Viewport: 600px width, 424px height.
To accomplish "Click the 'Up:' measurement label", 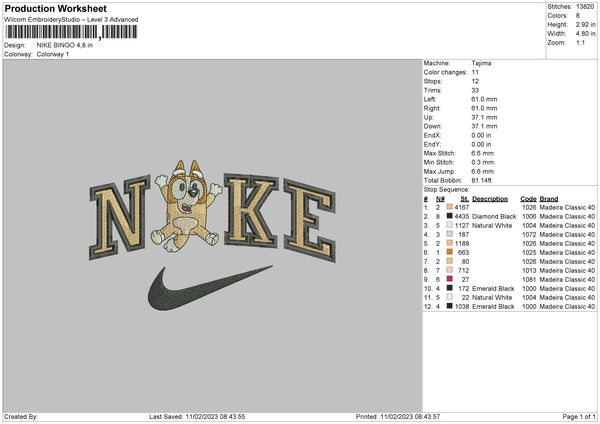I will coord(428,117).
